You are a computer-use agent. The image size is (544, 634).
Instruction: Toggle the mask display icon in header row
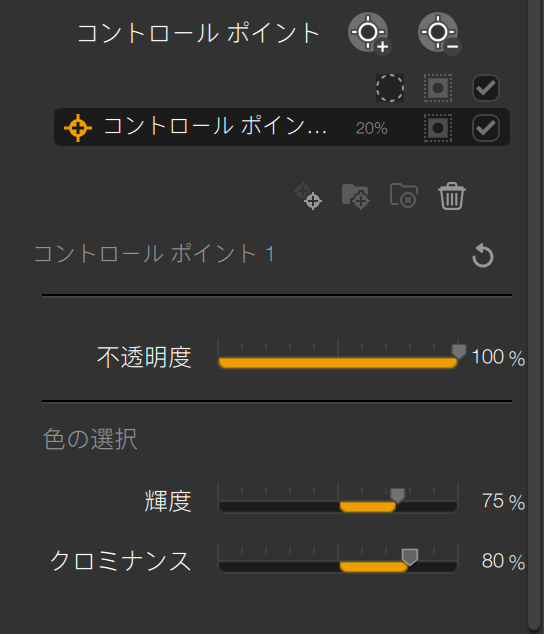438,88
